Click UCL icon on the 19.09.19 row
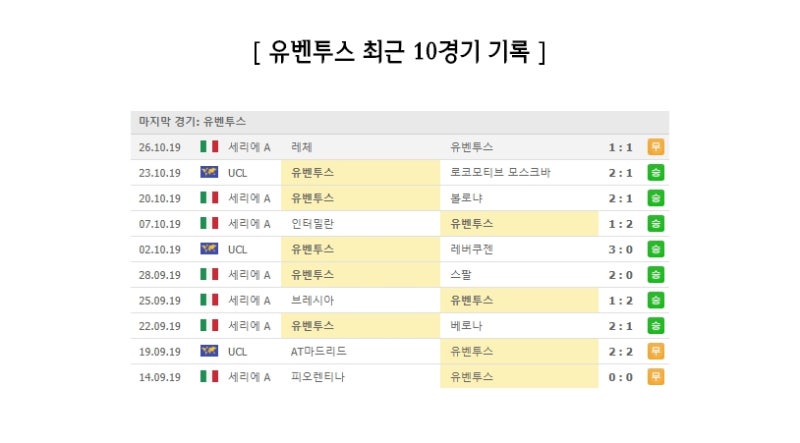 click(209, 351)
